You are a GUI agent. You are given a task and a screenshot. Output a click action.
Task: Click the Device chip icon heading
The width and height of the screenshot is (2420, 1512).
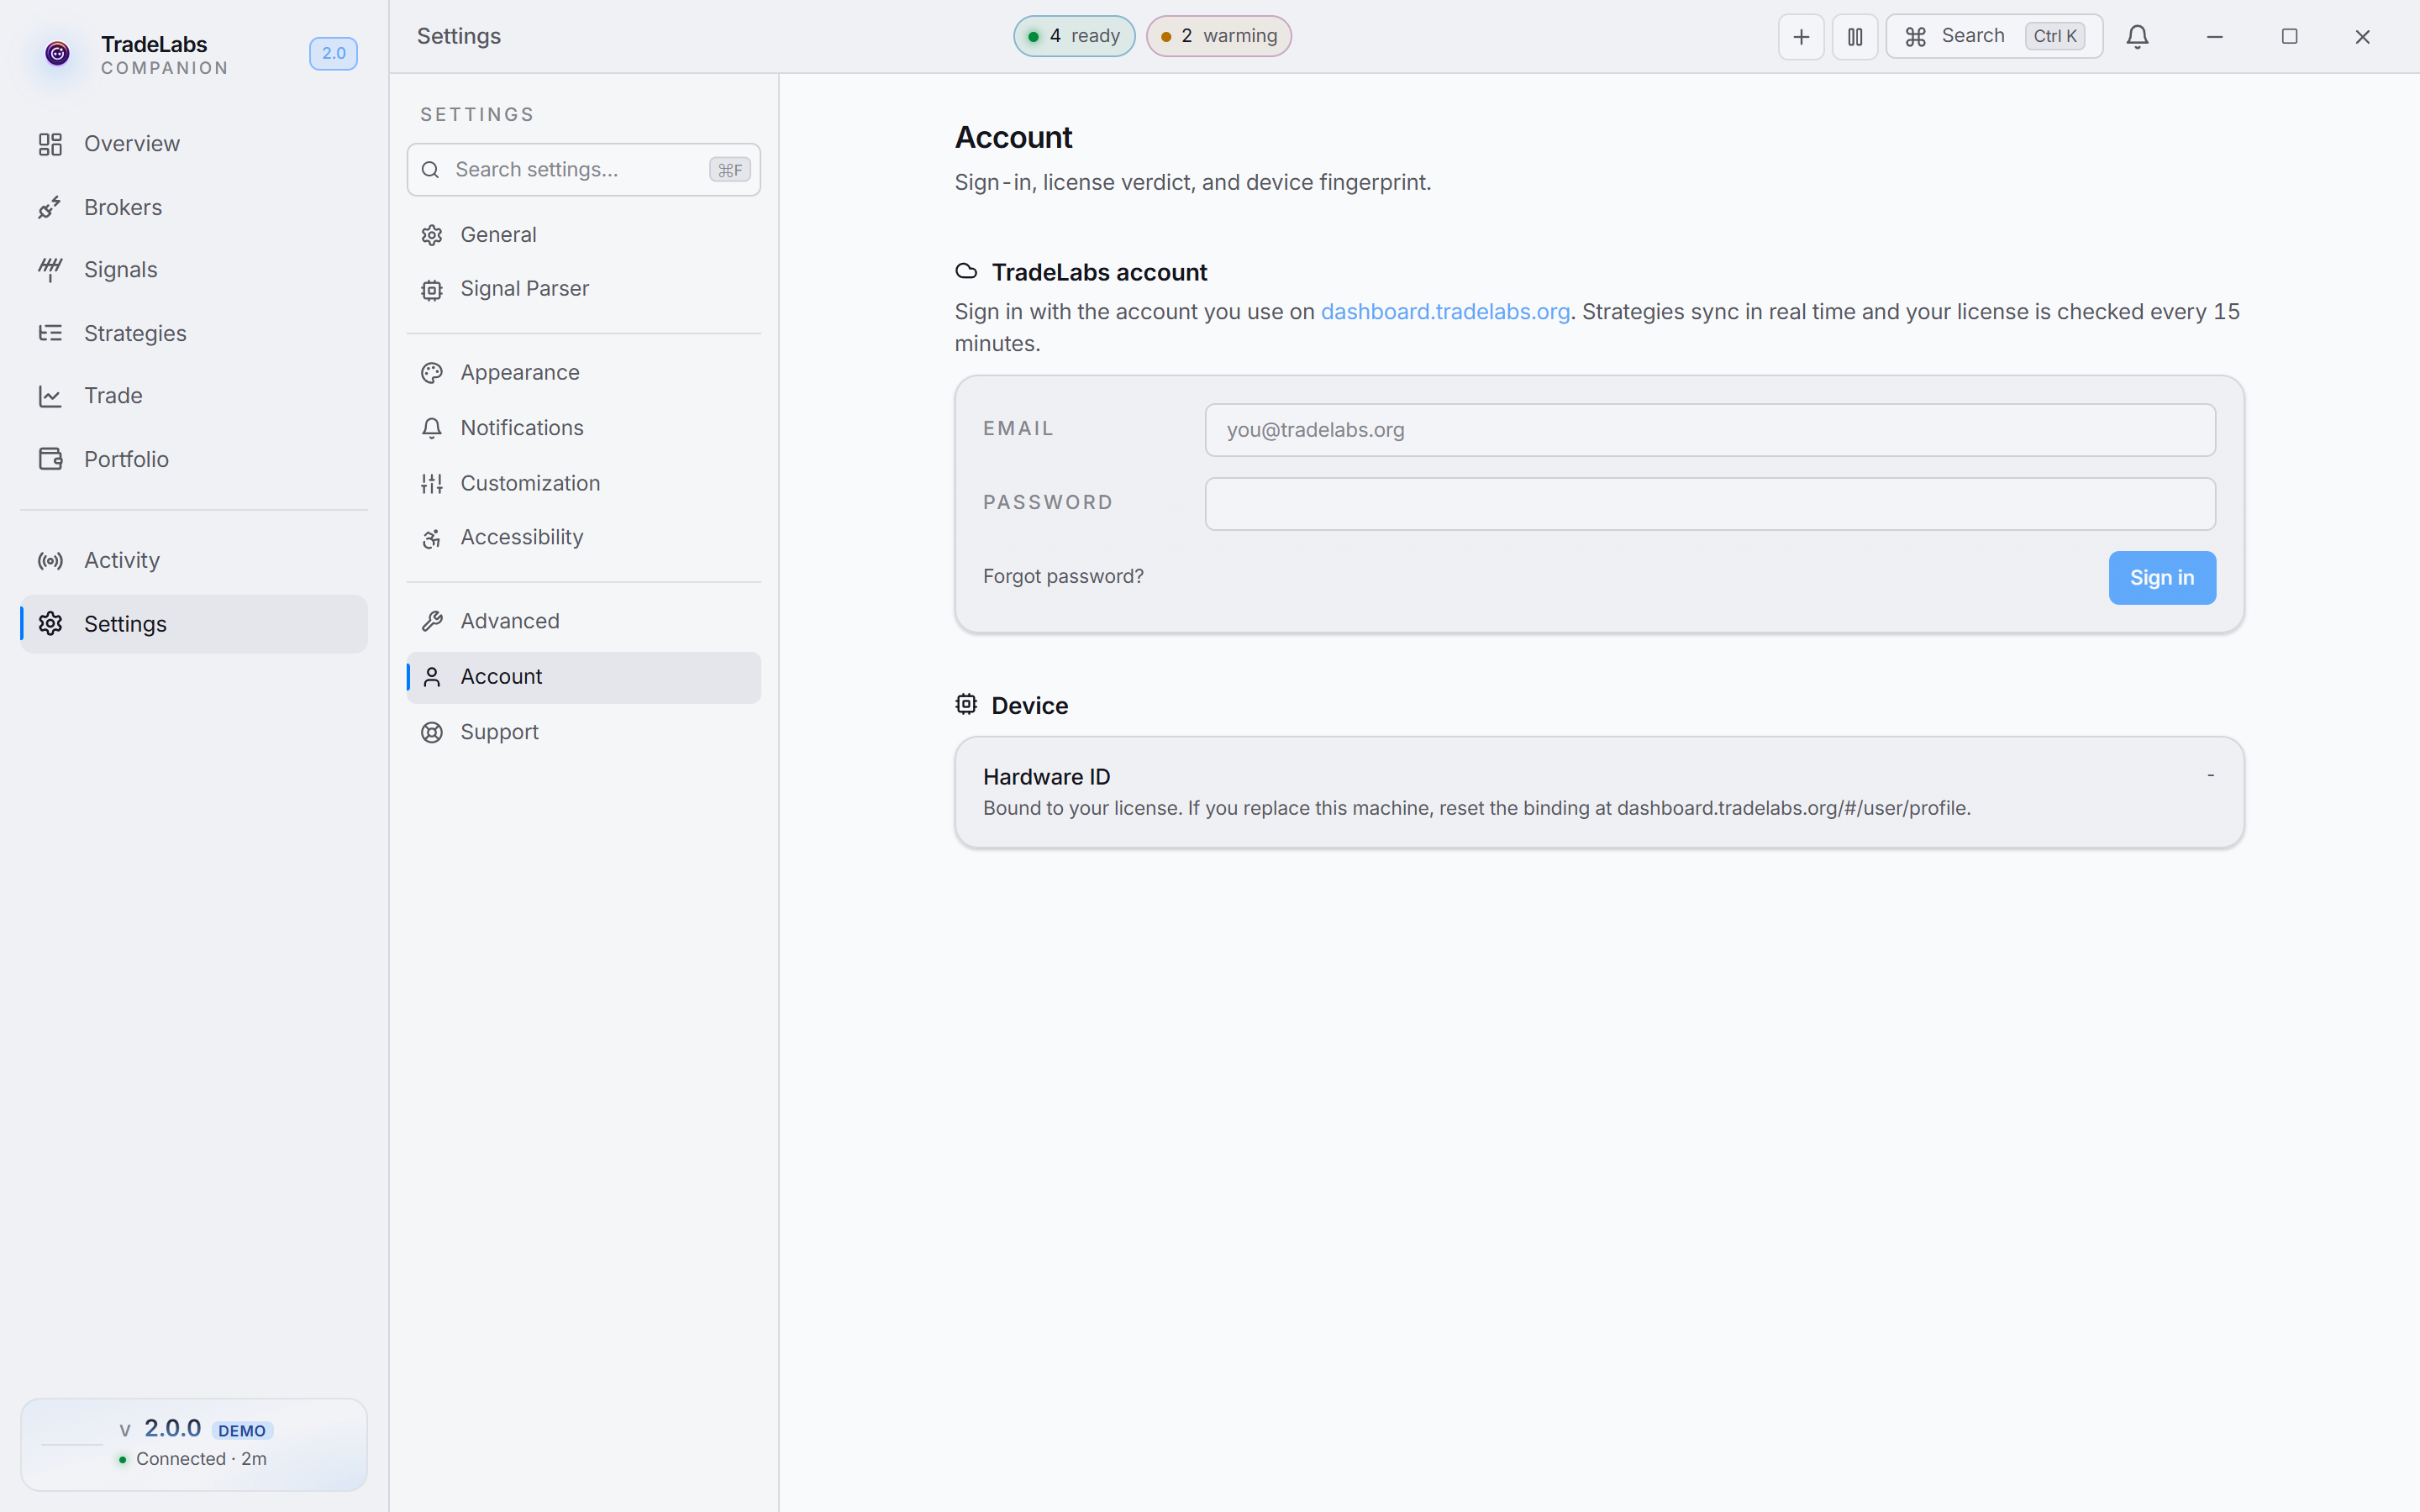pyautogui.click(x=966, y=704)
